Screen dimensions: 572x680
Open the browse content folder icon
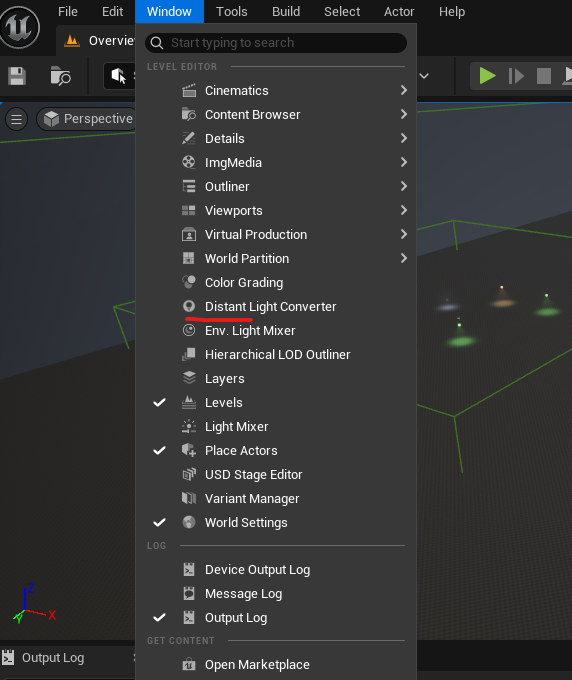click(x=60, y=76)
